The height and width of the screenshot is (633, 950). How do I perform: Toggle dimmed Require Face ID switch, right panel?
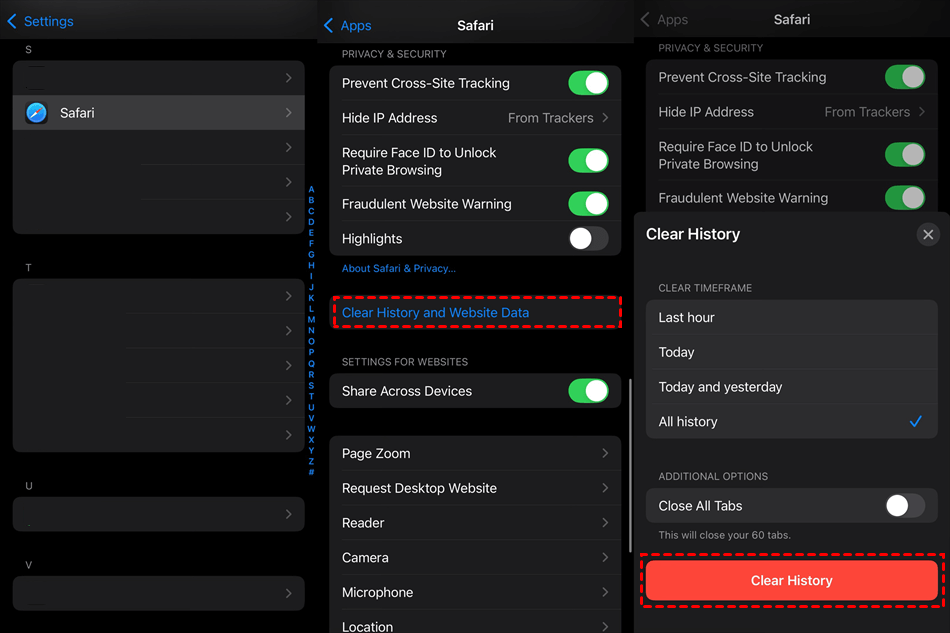click(x=905, y=154)
